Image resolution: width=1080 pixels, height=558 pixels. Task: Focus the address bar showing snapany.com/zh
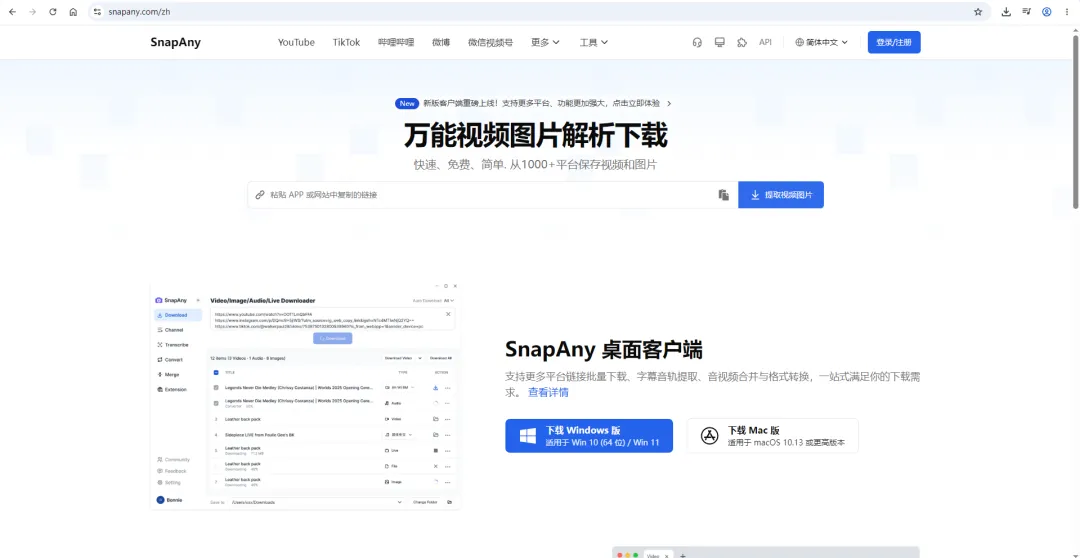[x=537, y=12]
